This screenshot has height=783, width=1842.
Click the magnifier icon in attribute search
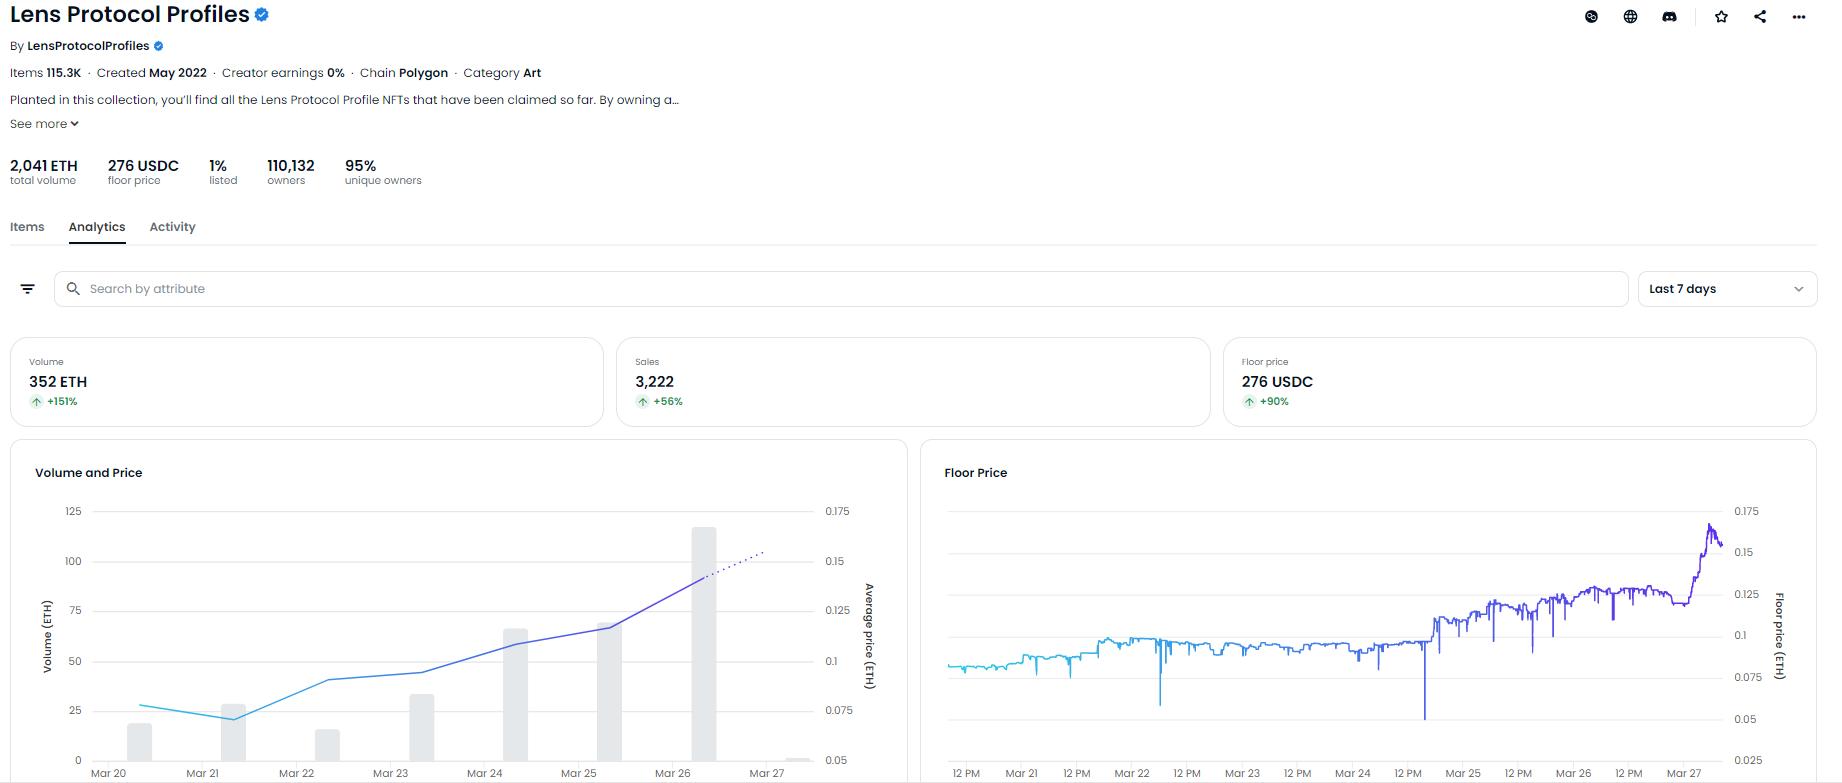click(73, 289)
